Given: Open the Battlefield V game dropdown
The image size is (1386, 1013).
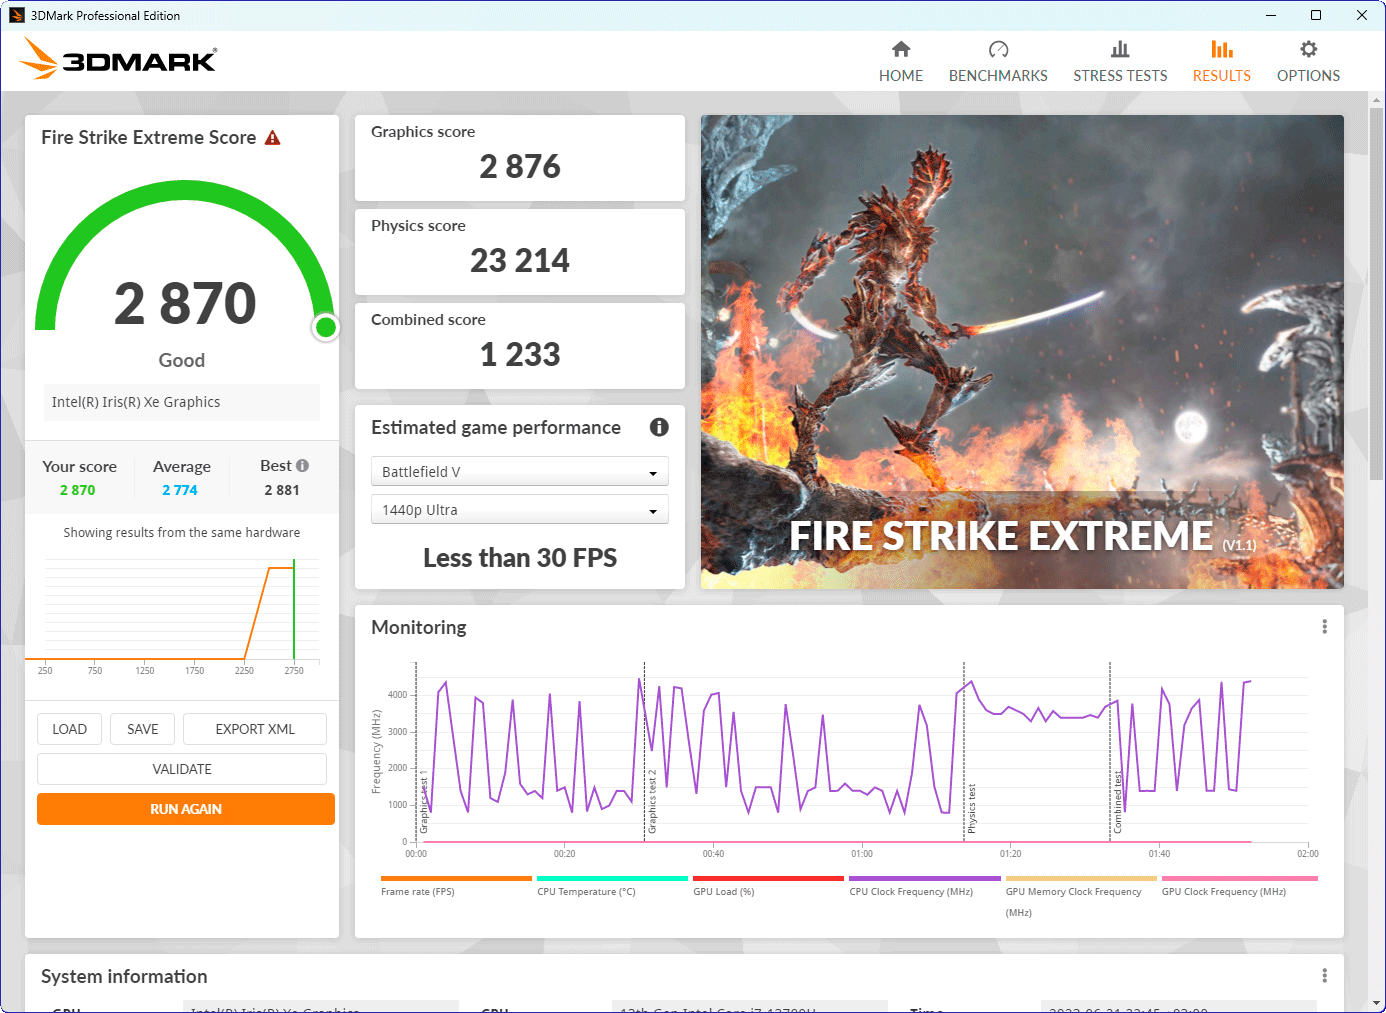Looking at the screenshot, I should click(520, 472).
